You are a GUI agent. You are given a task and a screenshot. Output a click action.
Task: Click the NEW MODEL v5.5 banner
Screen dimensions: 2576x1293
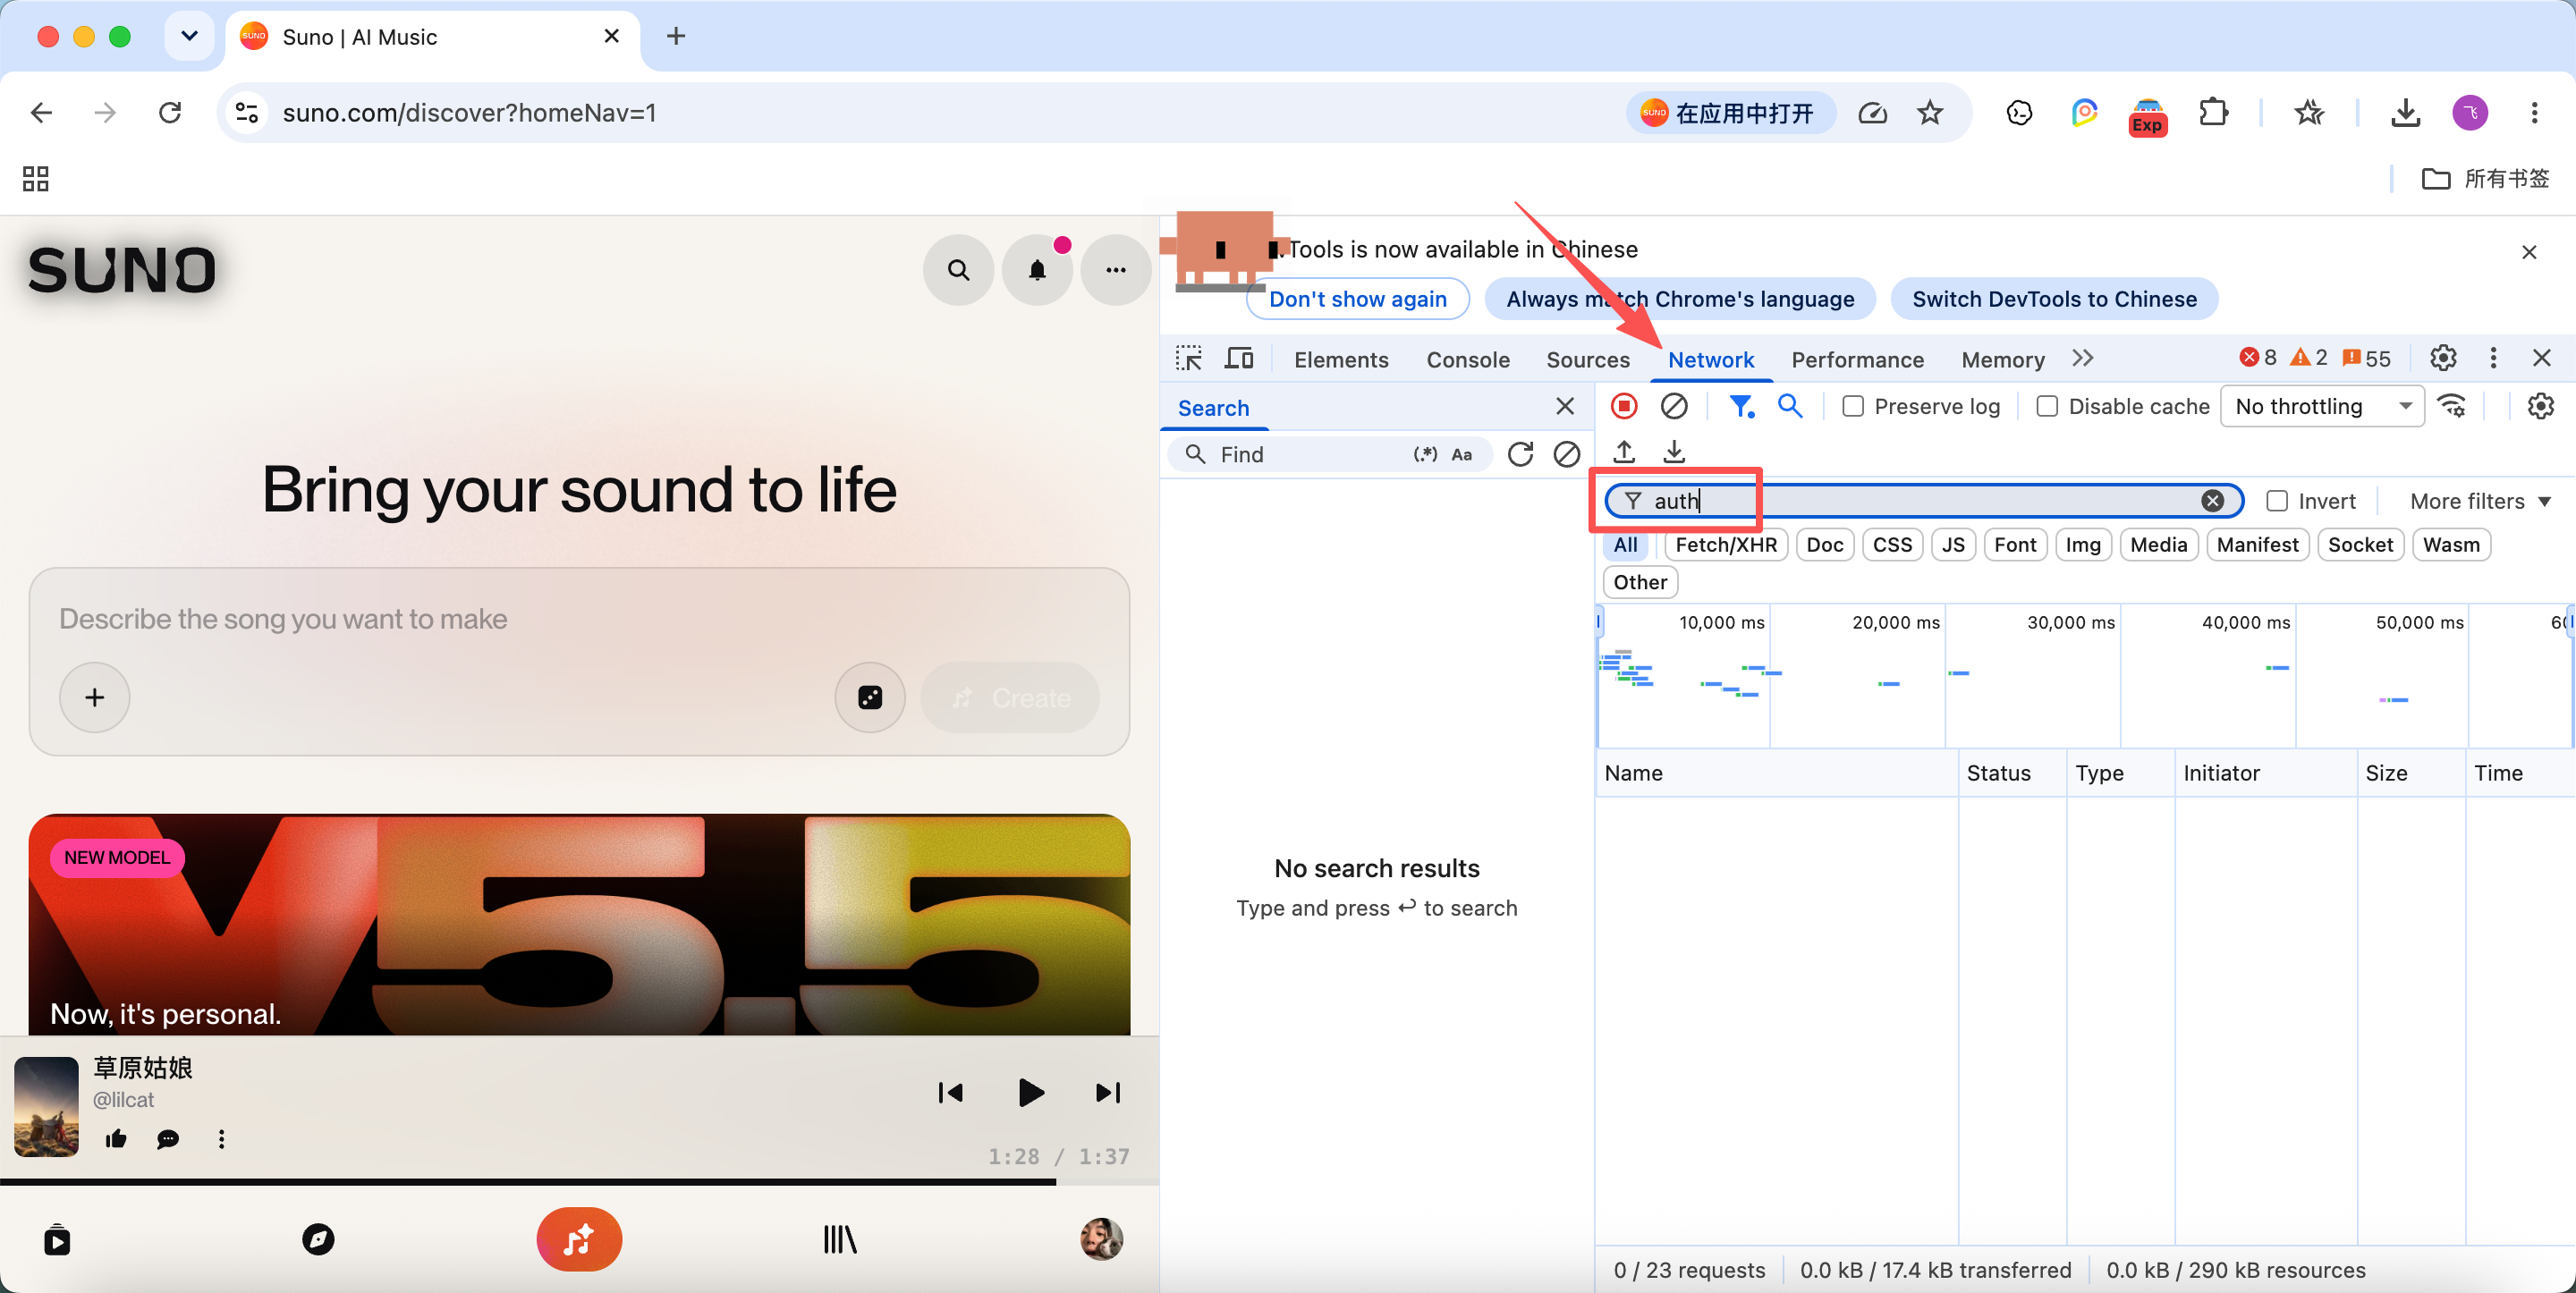(x=579, y=925)
